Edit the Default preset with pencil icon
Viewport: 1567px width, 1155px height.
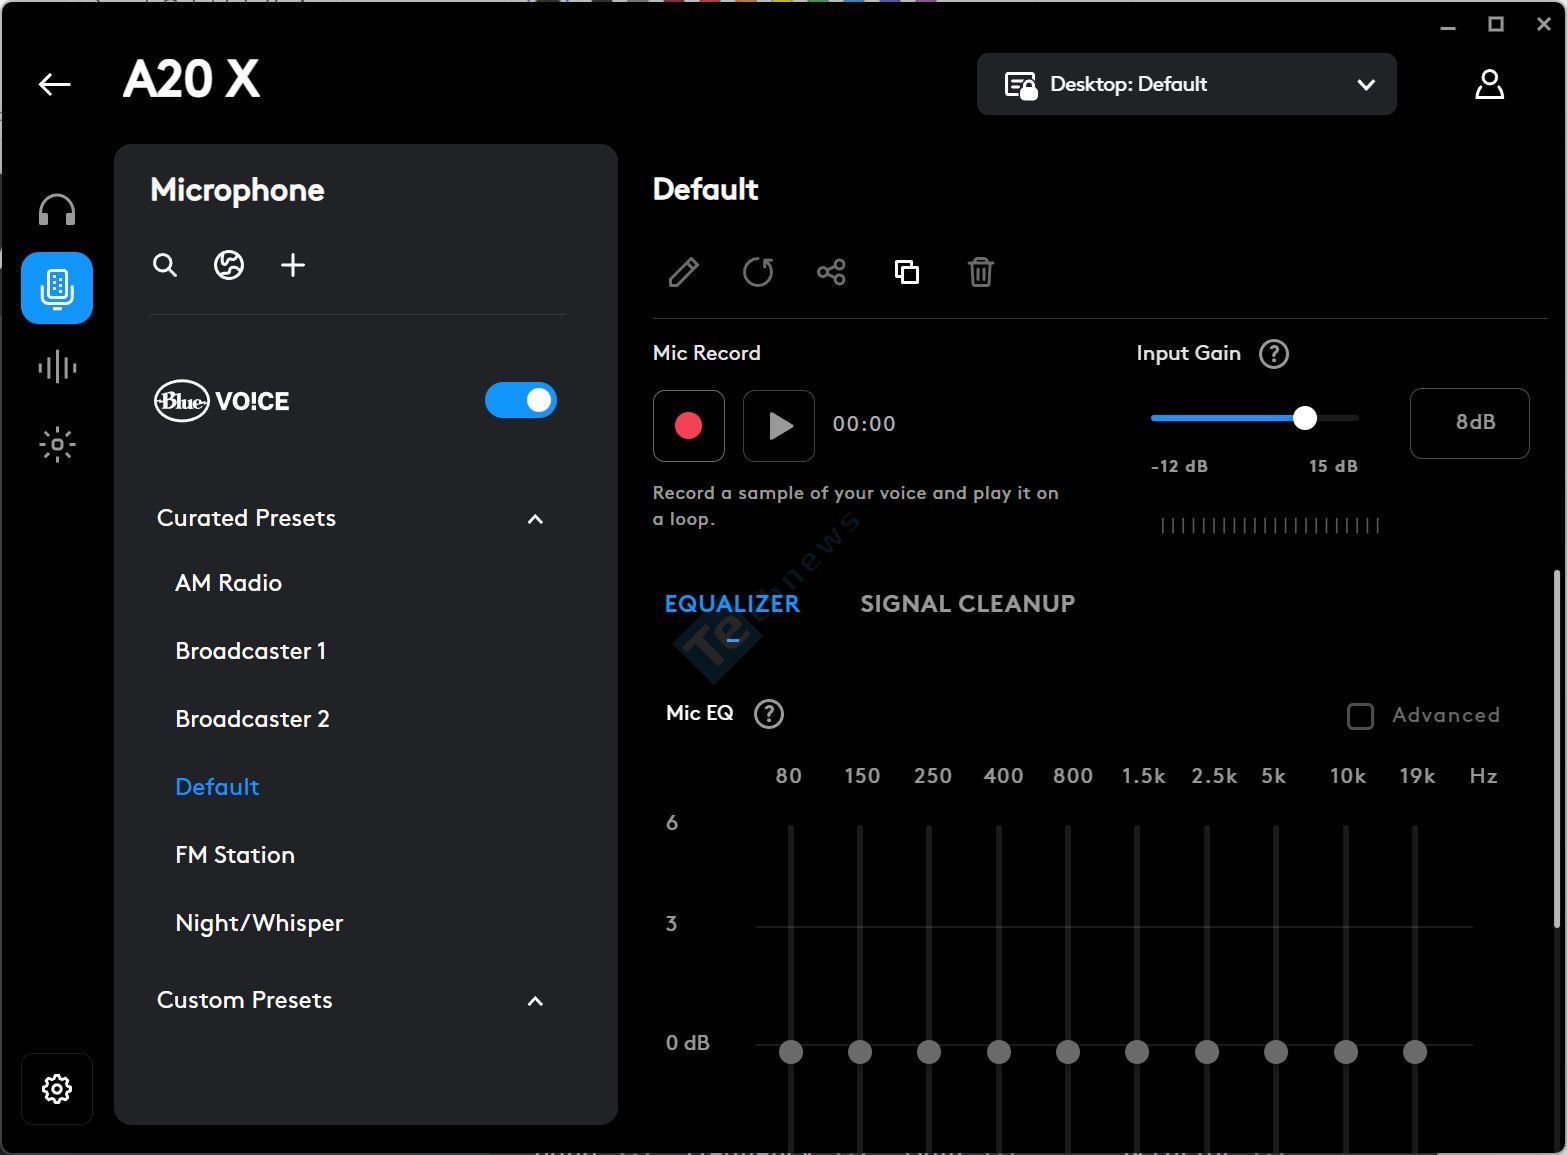click(x=683, y=272)
